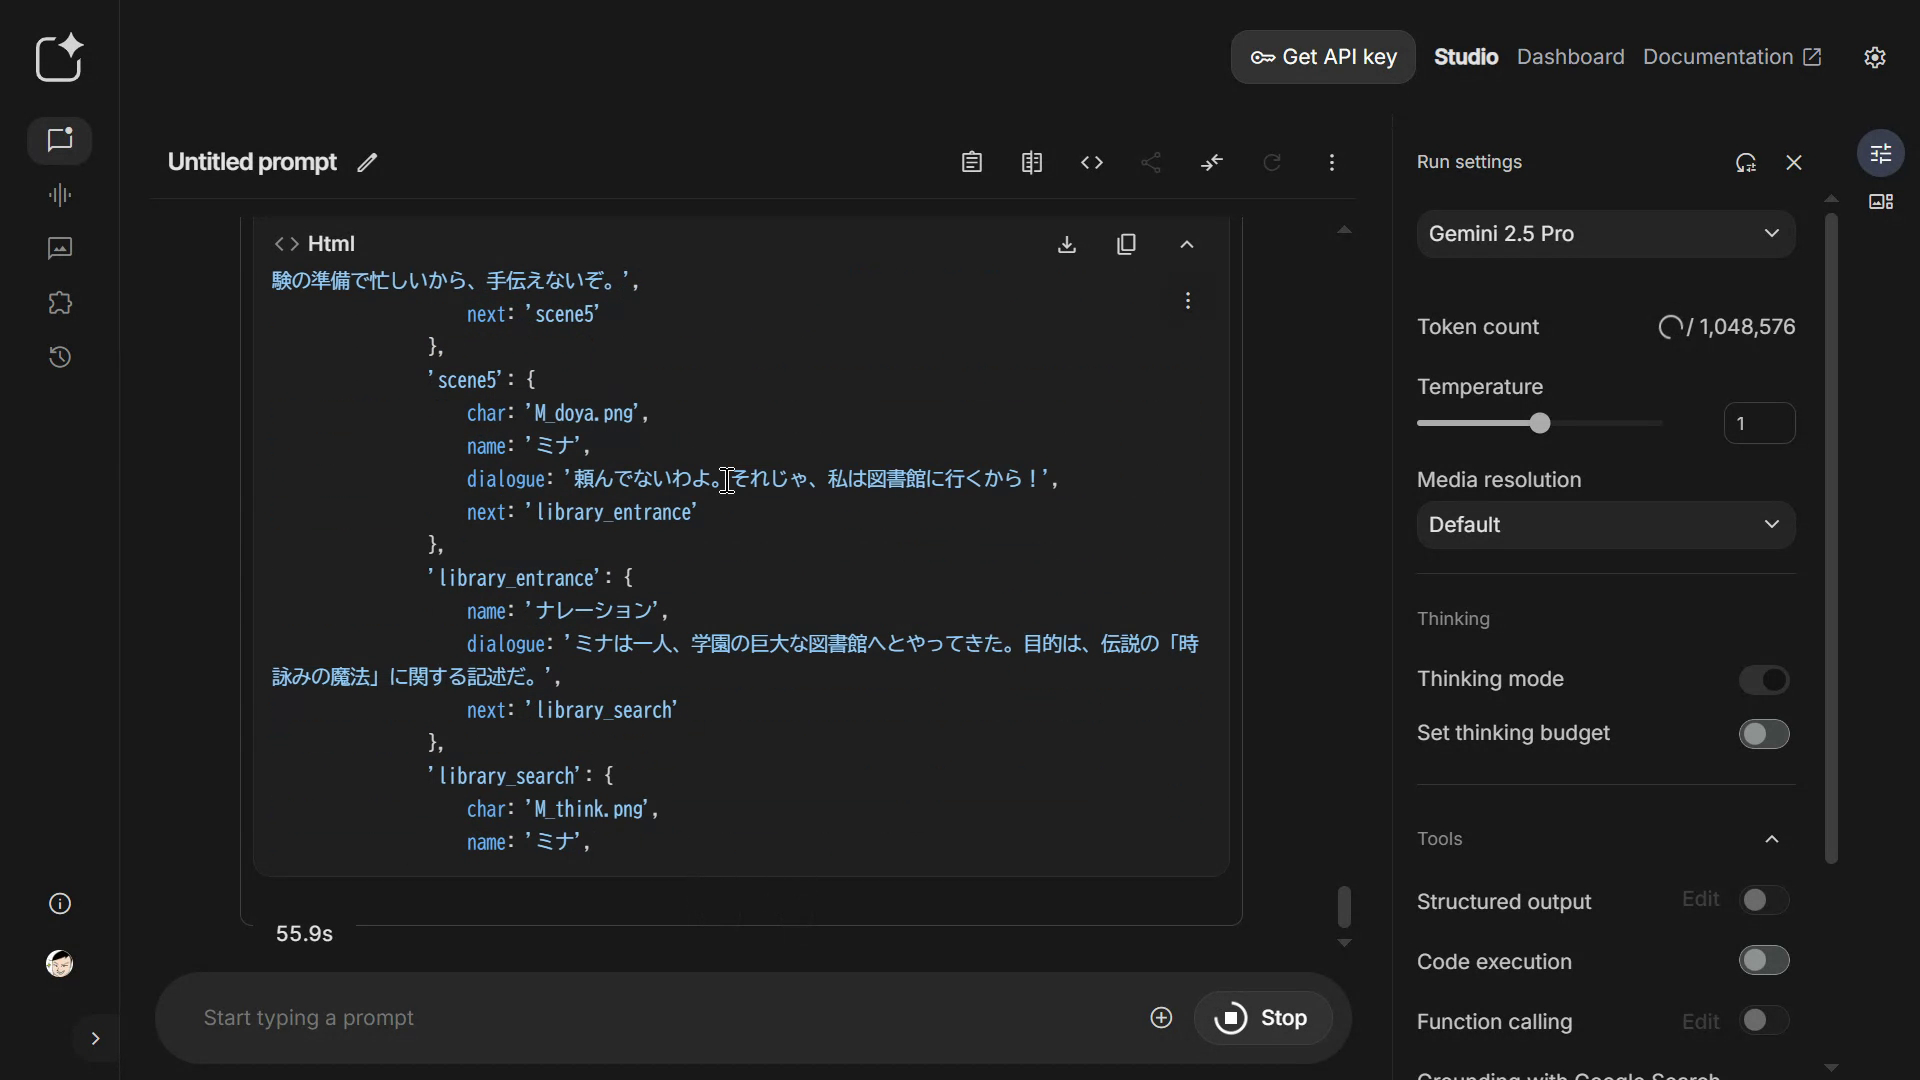
Task: Click the Temperature slider handle
Action: [x=1540, y=424]
